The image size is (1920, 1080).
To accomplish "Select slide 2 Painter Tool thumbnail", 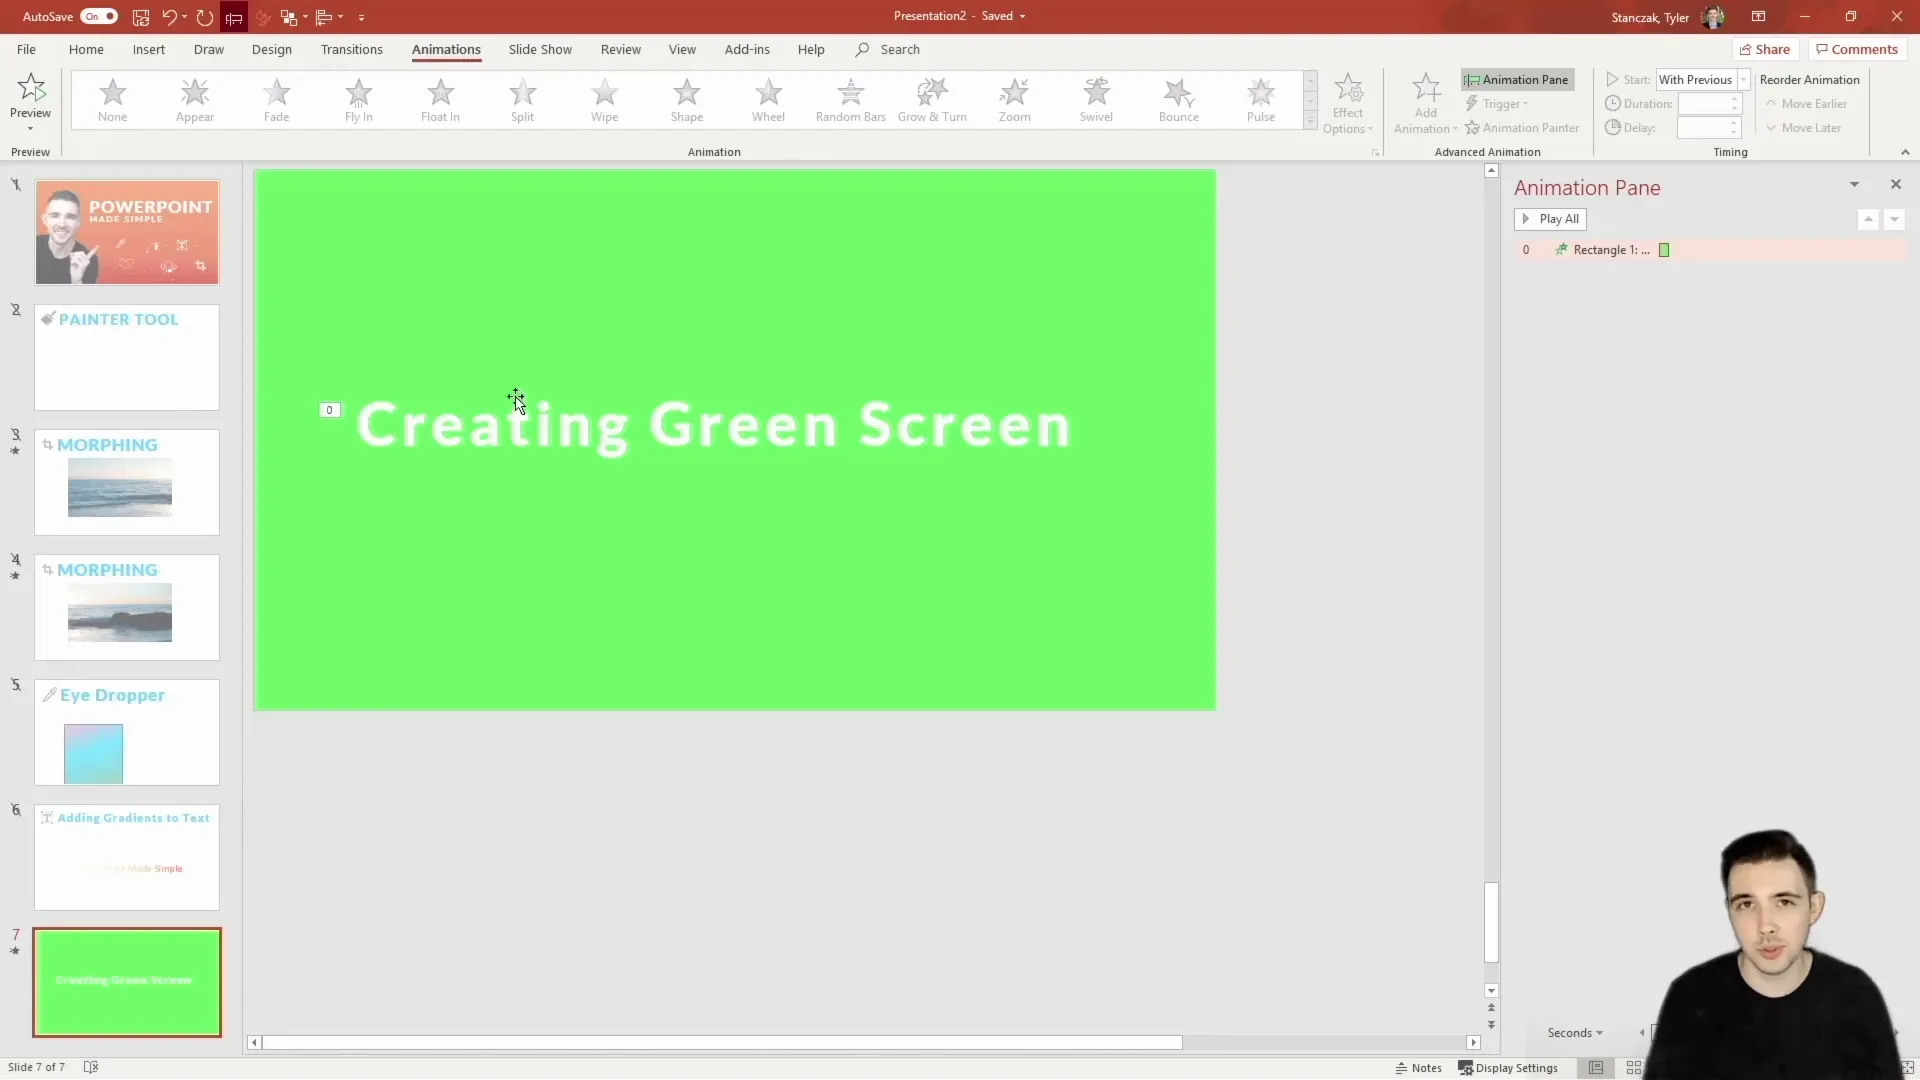I will (x=127, y=357).
